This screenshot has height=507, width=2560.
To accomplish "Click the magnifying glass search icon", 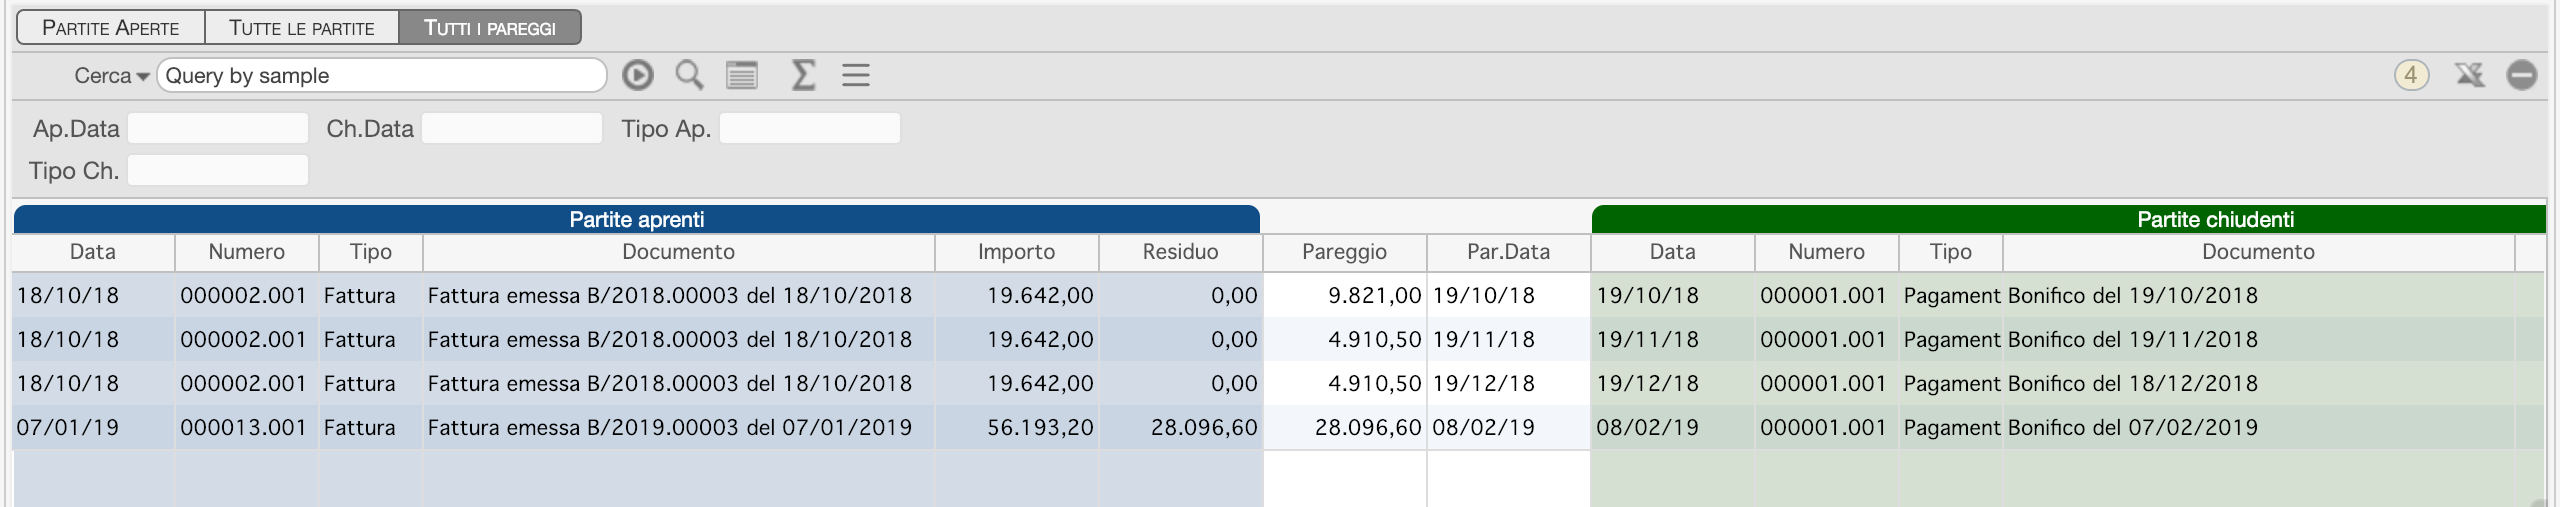I will [x=689, y=75].
